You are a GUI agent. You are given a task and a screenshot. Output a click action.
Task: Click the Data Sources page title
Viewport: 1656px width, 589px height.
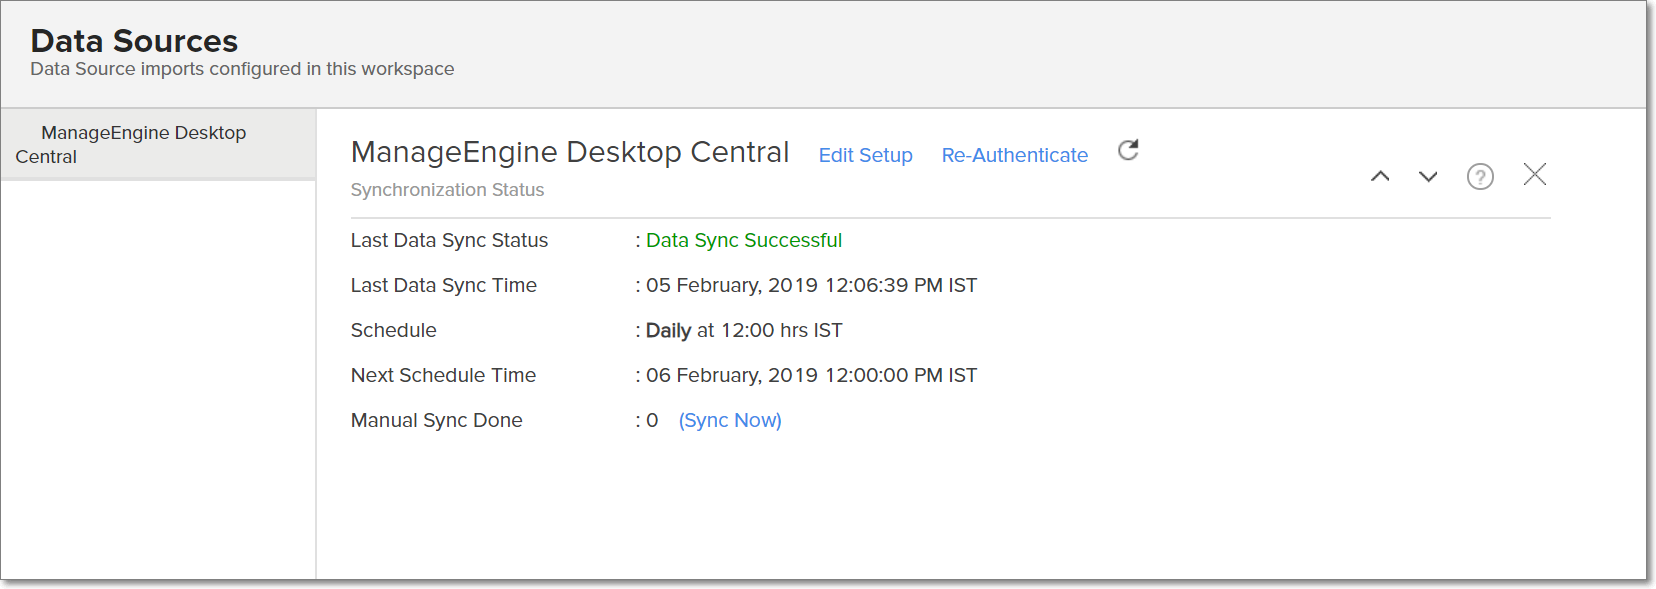click(x=134, y=41)
